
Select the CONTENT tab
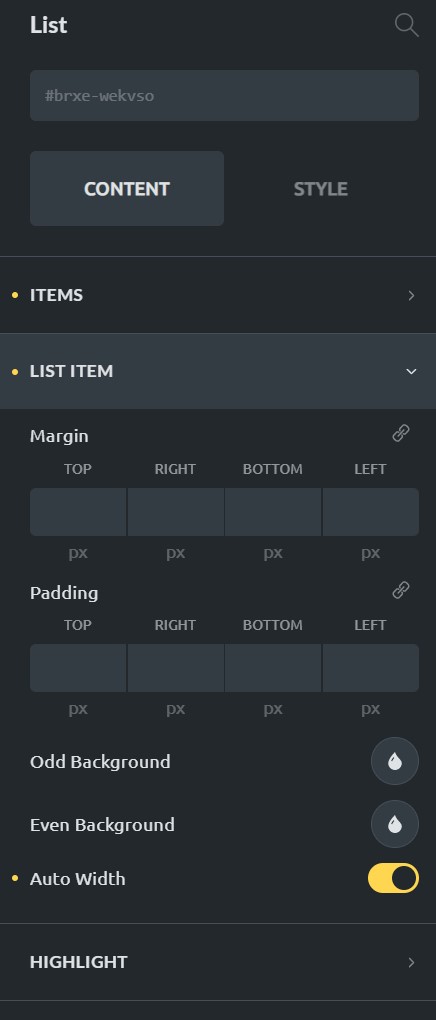(127, 189)
